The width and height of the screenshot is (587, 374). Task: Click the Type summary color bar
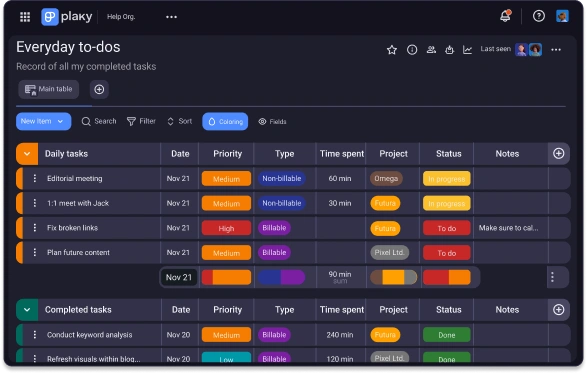pyautogui.click(x=281, y=278)
